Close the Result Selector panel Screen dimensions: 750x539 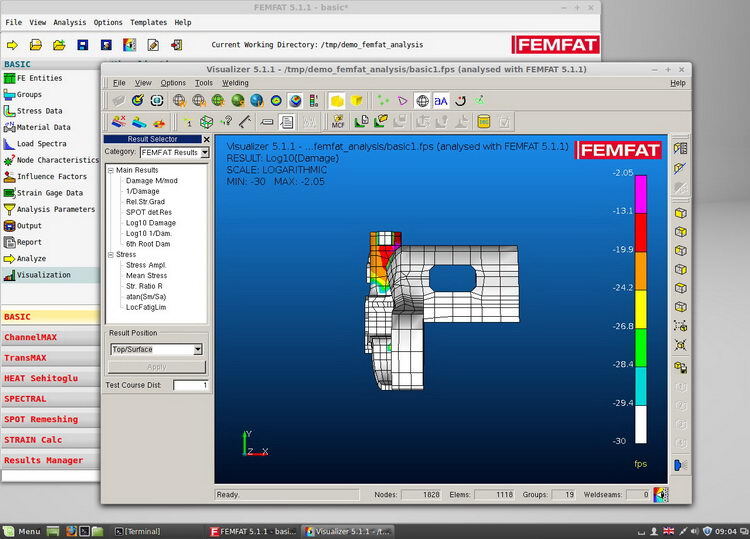click(x=206, y=139)
